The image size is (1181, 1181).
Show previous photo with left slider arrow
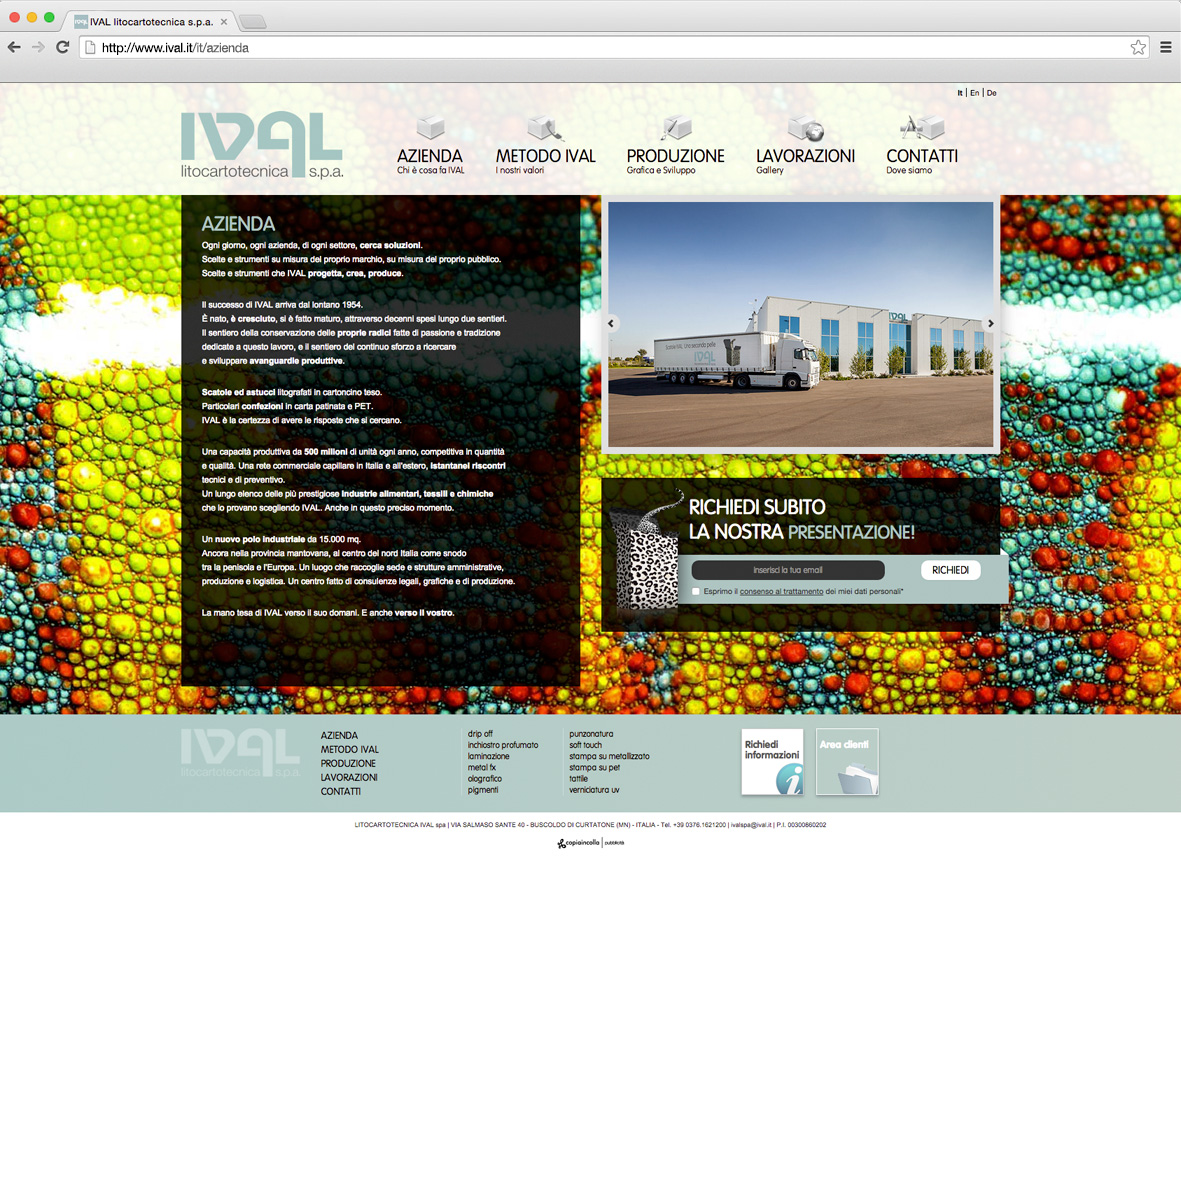click(611, 323)
